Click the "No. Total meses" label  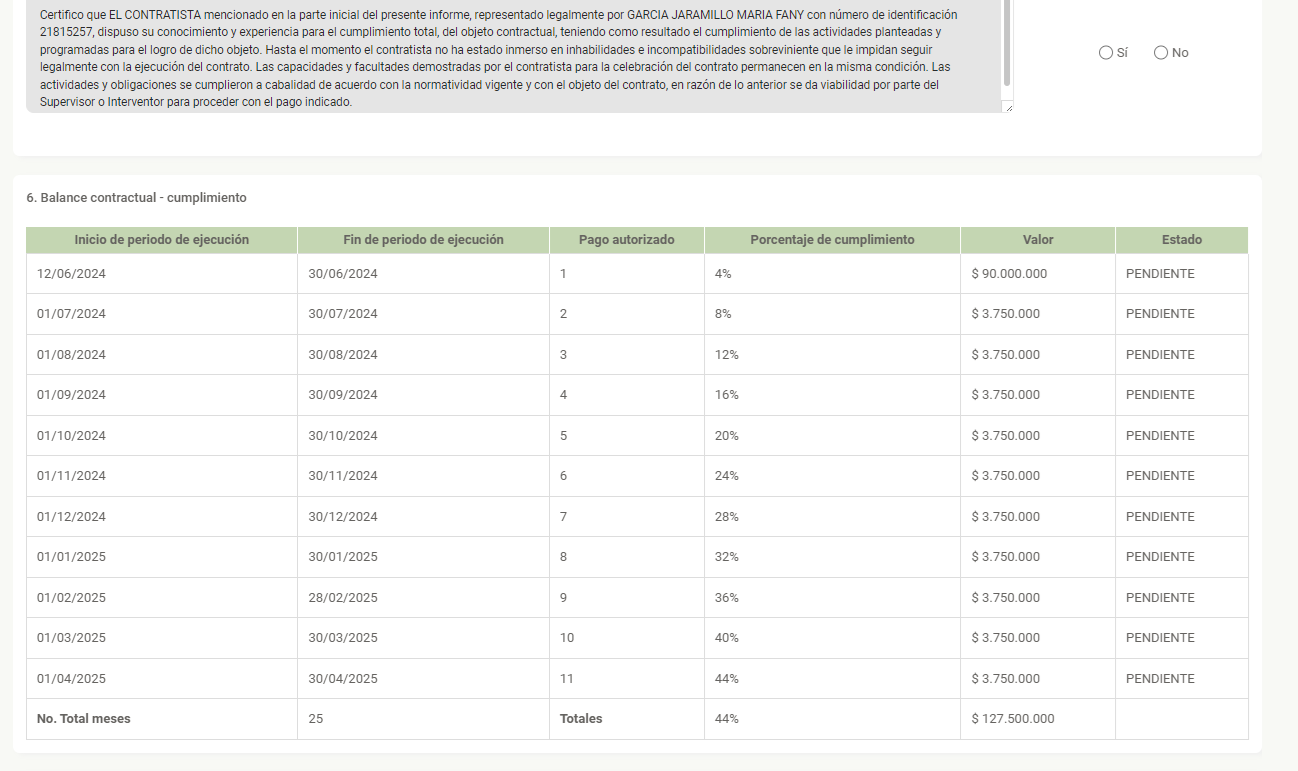pyautogui.click(x=84, y=719)
